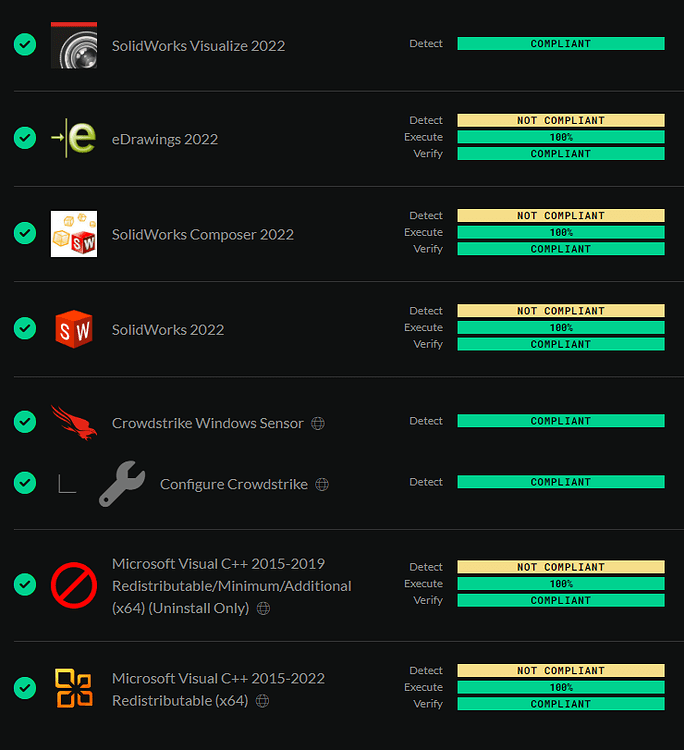The image size is (684, 750).
Task: Click the eDrawings 2022 green e icon
Action: click(x=74, y=138)
